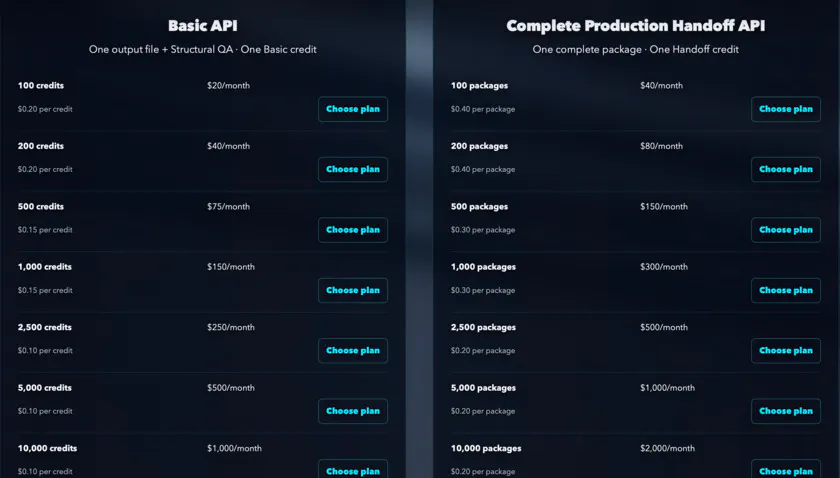Choose plan for 500 packages Handoff API
Viewport: 840px width, 478px height.
[x=785, y=230]
